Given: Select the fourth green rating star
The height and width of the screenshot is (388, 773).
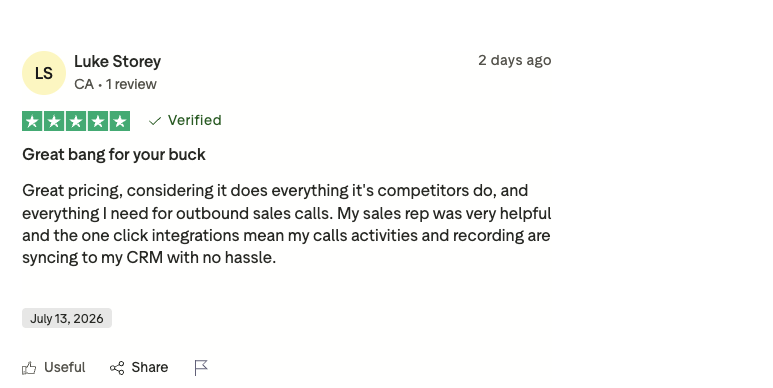Looking at the screenshot, I should 98,121.
